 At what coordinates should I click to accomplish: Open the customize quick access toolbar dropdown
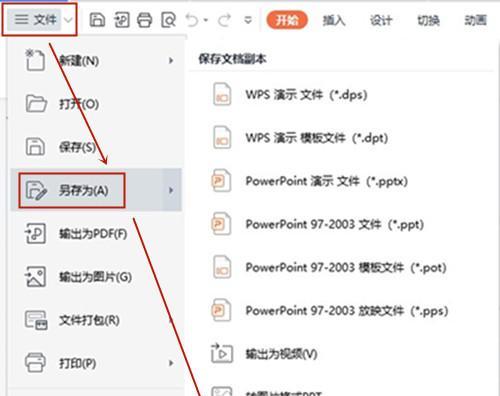pos(248,20)
